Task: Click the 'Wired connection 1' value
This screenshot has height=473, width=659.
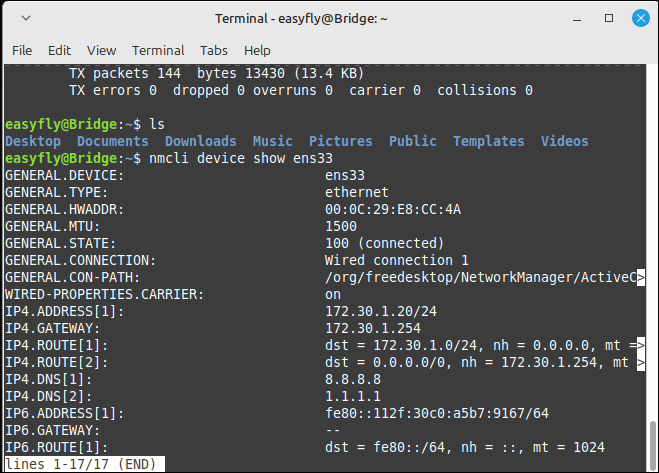Action: click(x=396, y=261)
